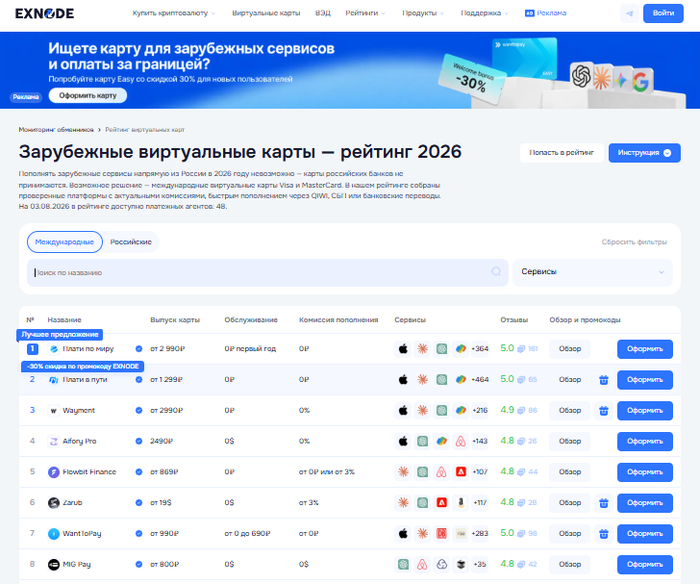Open reviews comment icon in Плати по миру row

(521, 349)
